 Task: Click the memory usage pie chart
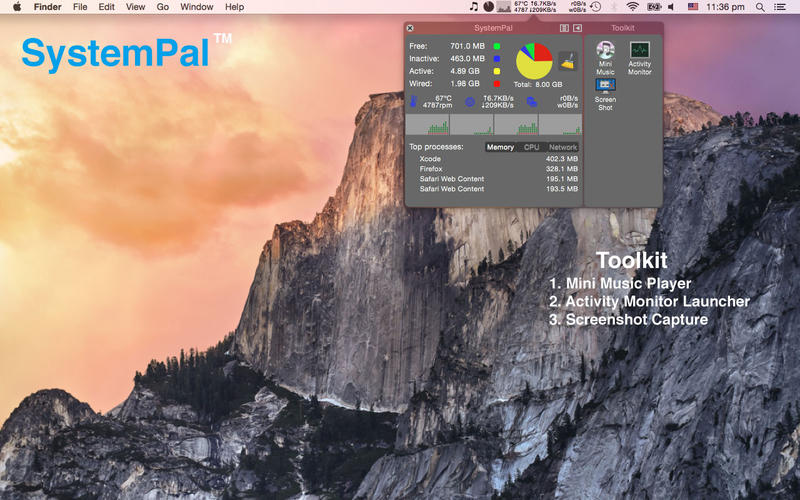coord(533,61)
